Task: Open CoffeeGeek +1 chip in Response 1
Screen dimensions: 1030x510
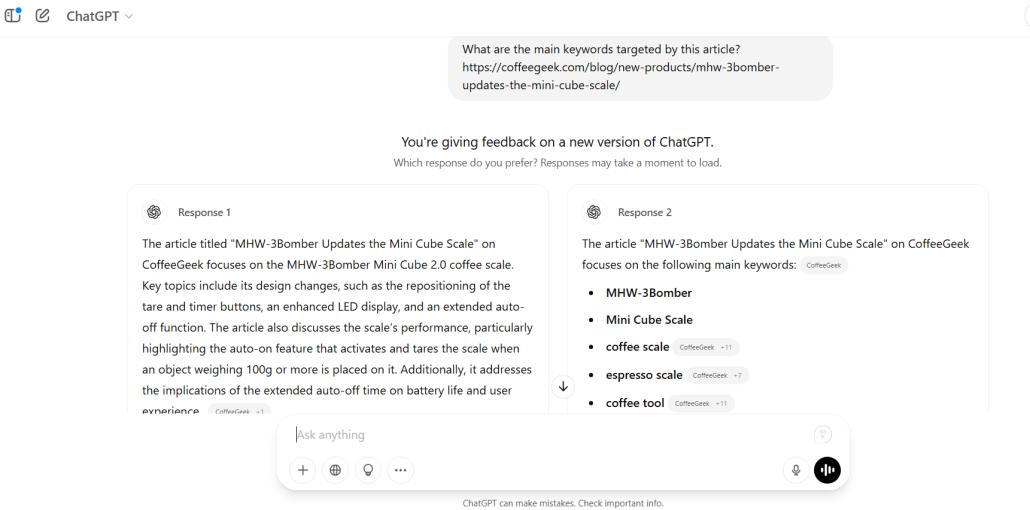Action: pyautogui.click(x=239, y=411)
